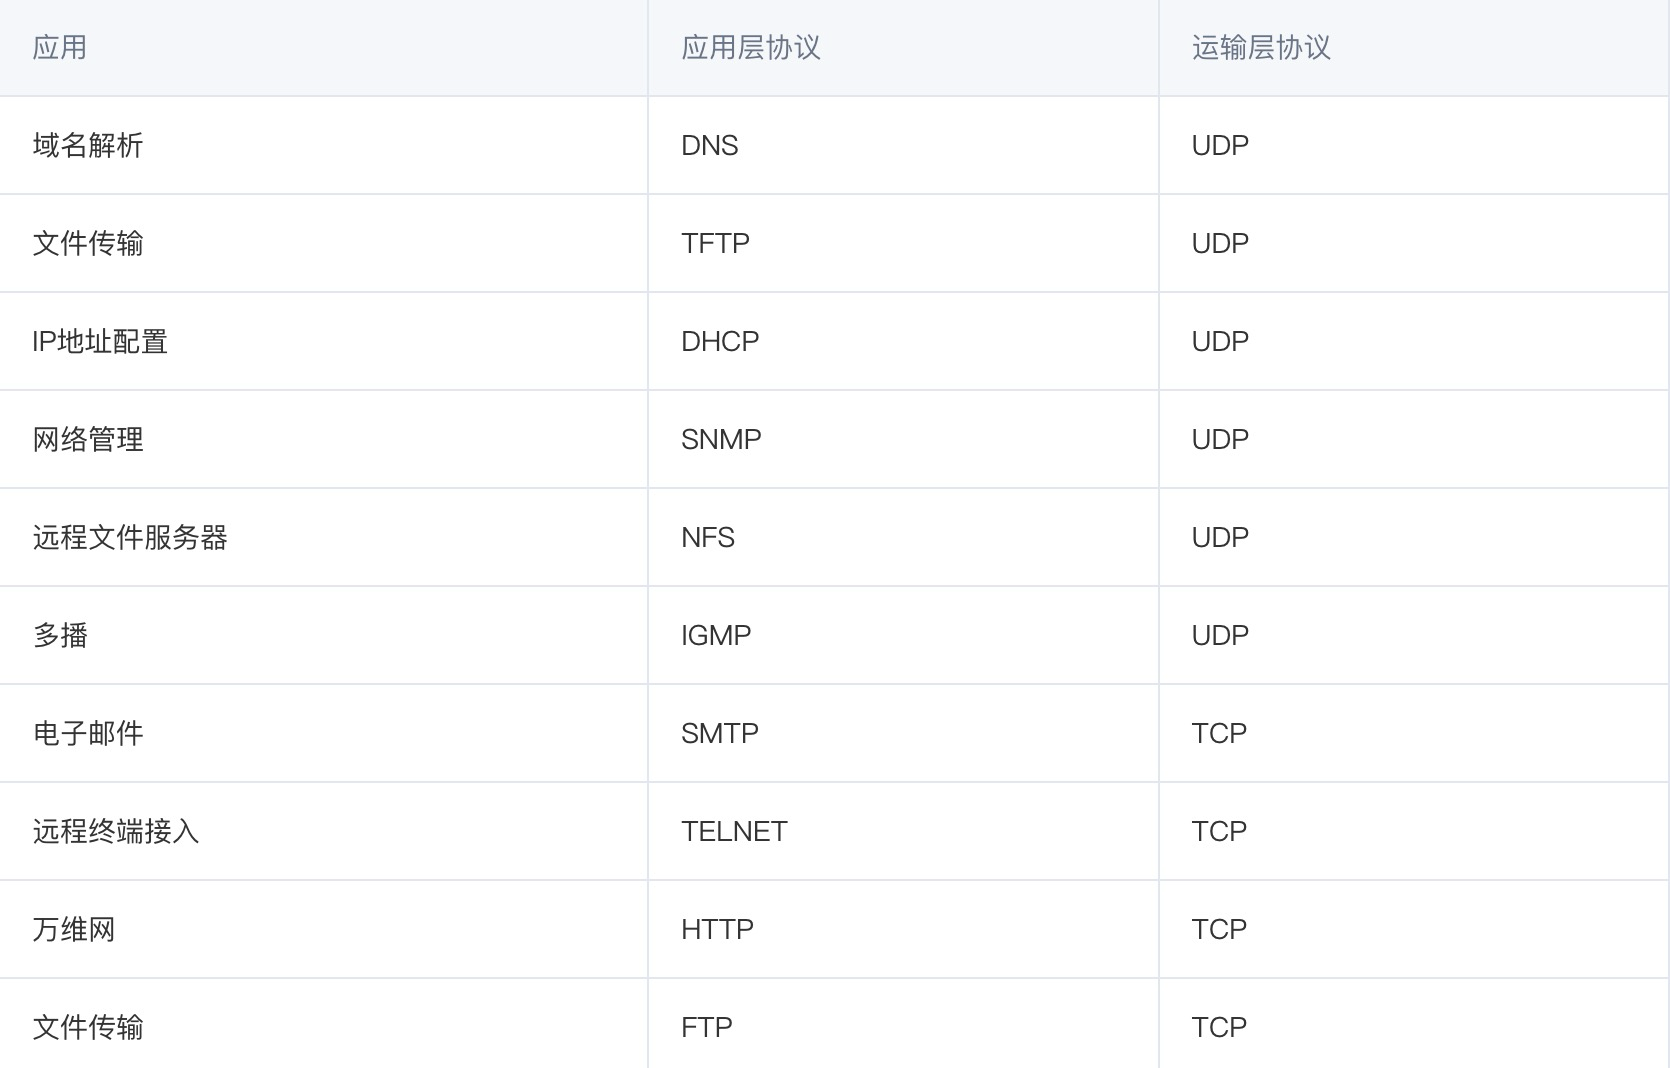
Task: Click the TELNET cell
Action: (x=903, y=832)
